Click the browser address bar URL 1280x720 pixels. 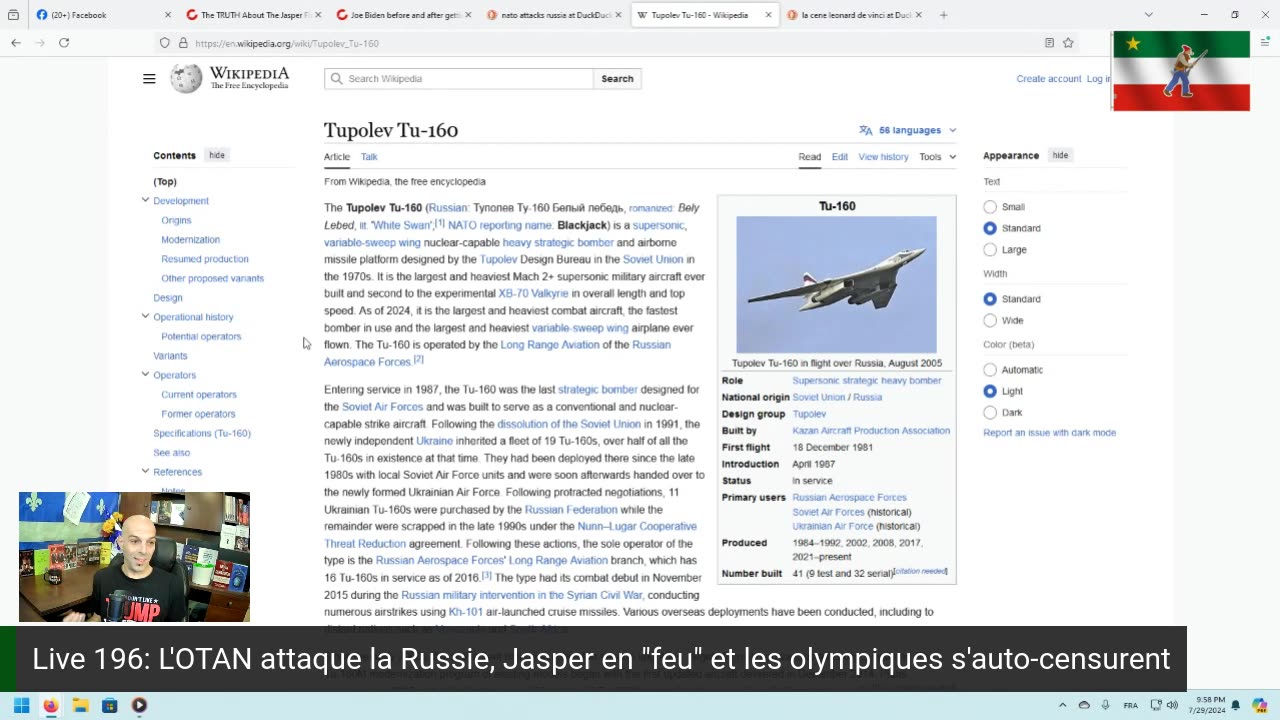(x=287, y=43)
